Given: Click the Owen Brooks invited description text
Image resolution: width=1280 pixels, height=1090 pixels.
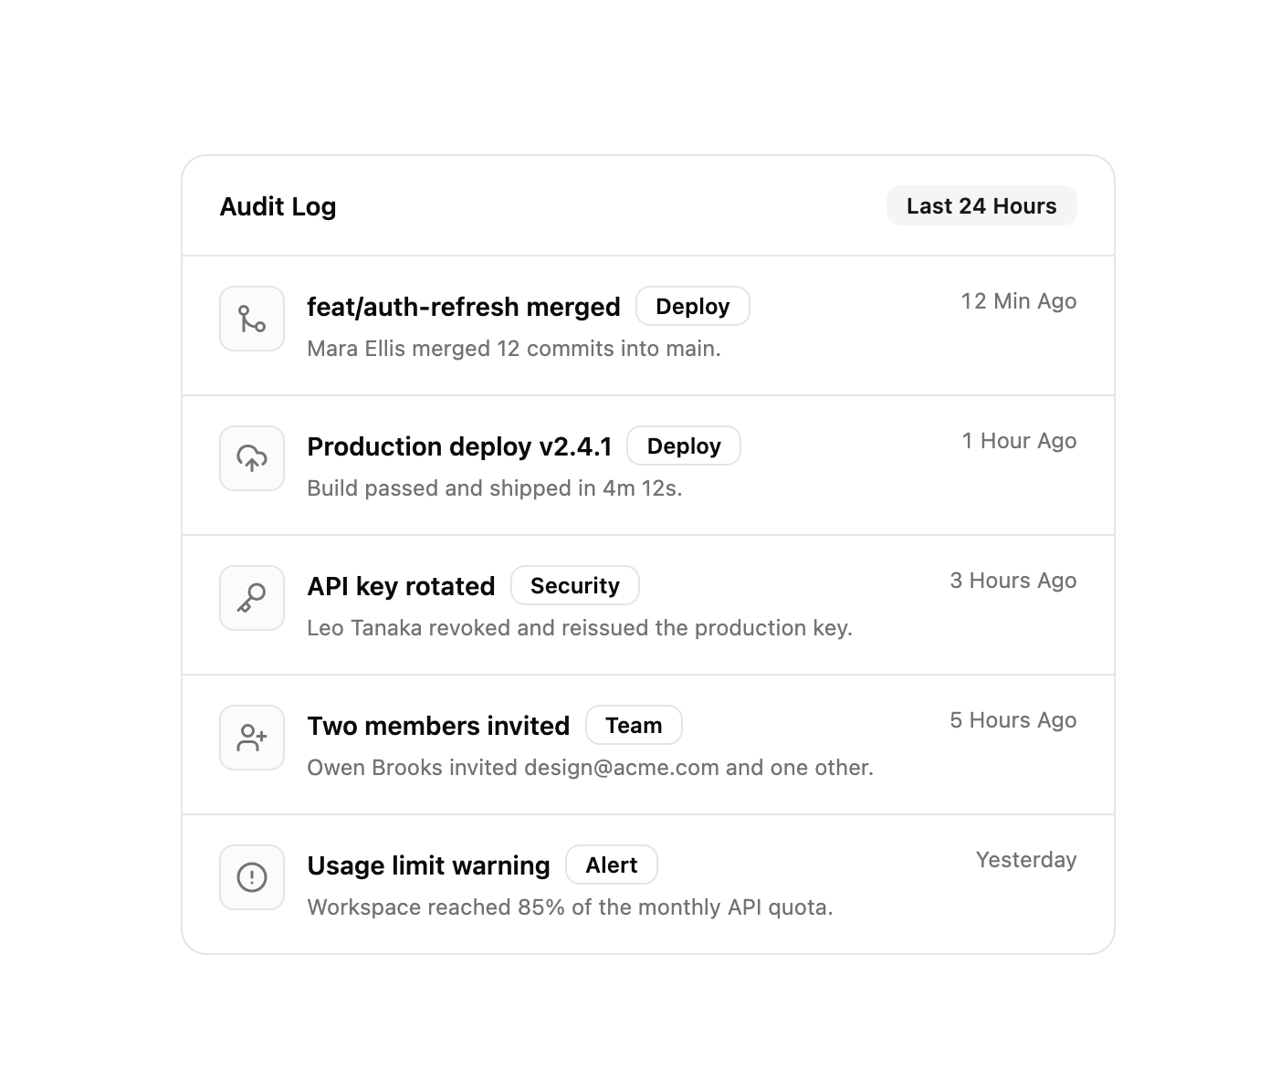Looking at the screenshot, I should pos(590,767).
